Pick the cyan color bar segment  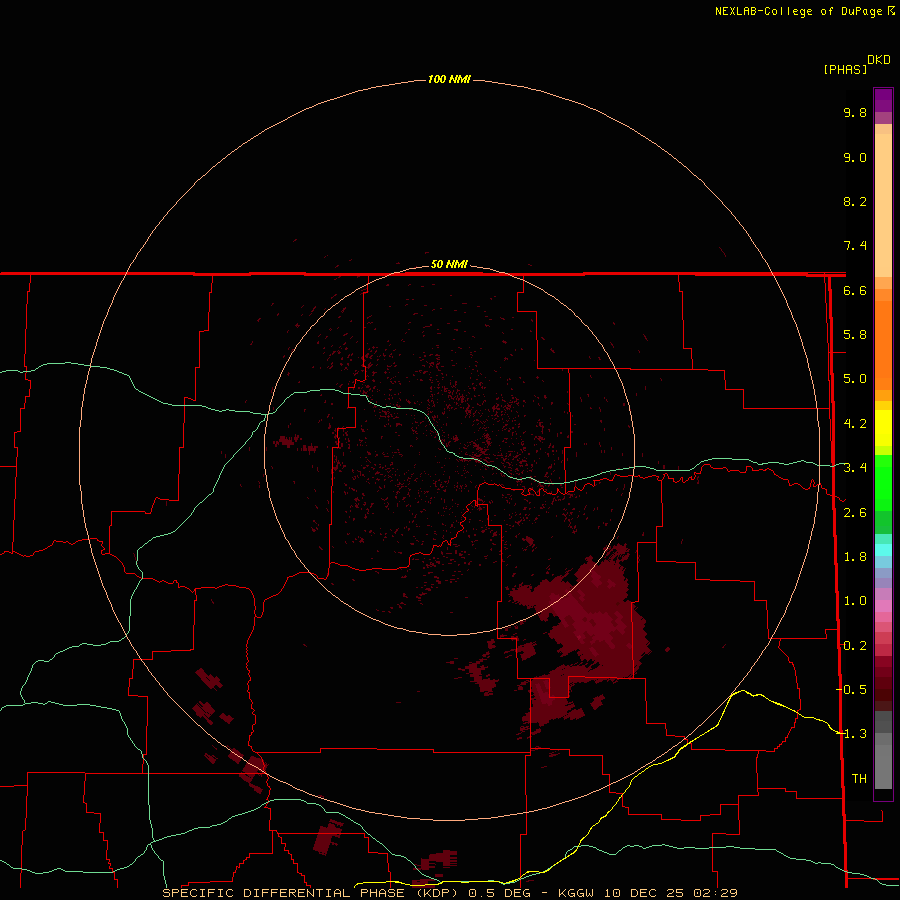click(x=883, y=550)
